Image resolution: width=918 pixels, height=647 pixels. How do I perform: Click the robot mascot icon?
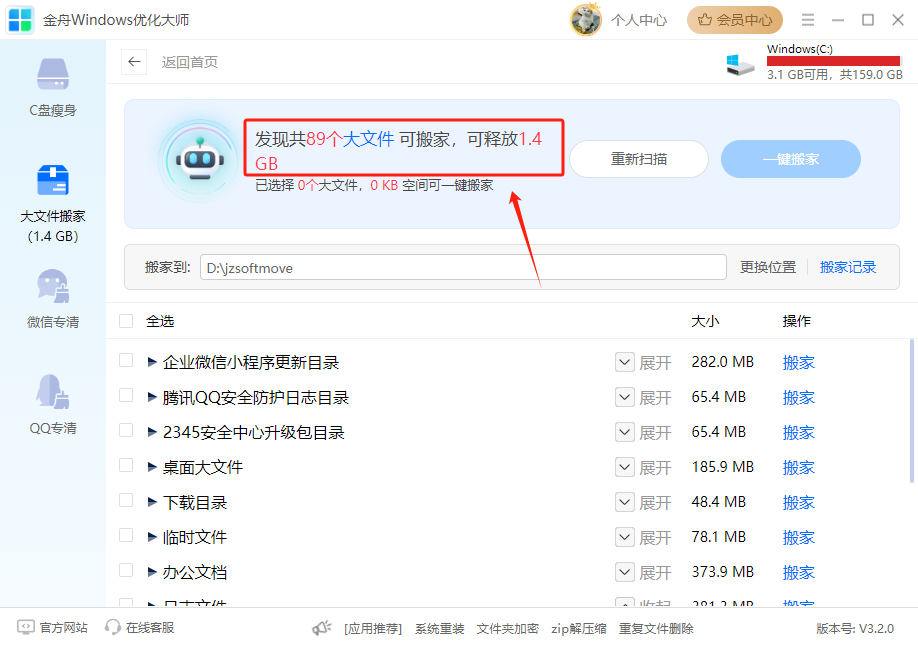coord(200,160)
